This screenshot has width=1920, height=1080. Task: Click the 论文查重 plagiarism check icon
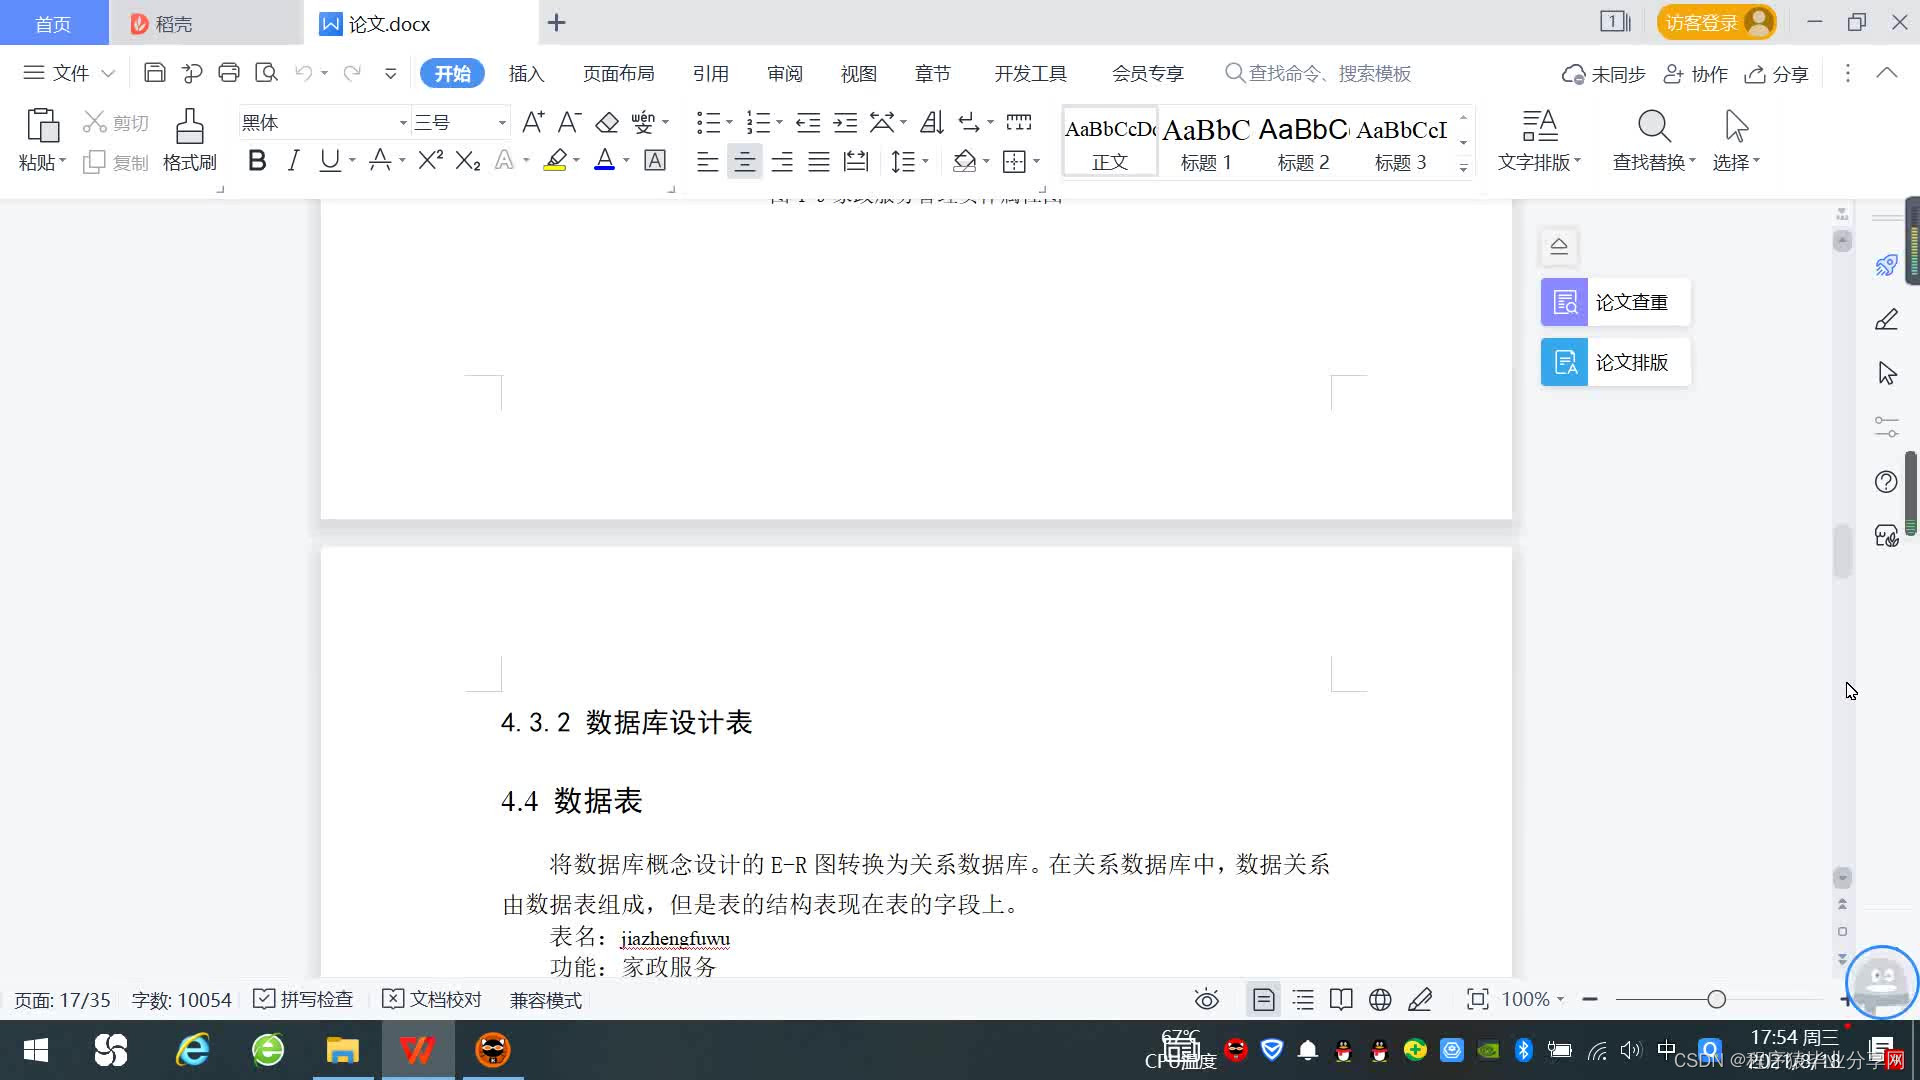point(1564,302)
